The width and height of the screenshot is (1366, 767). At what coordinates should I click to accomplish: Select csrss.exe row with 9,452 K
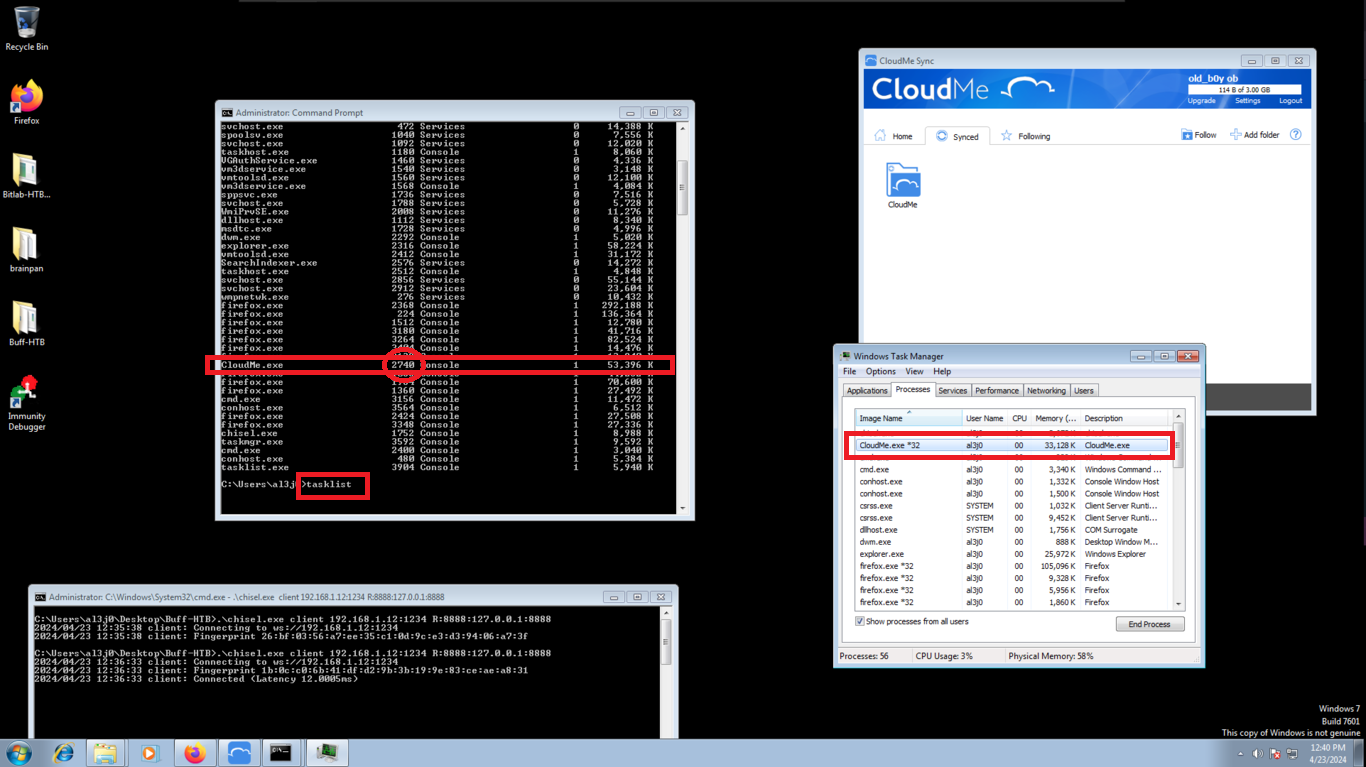(x=1013, y=518)
